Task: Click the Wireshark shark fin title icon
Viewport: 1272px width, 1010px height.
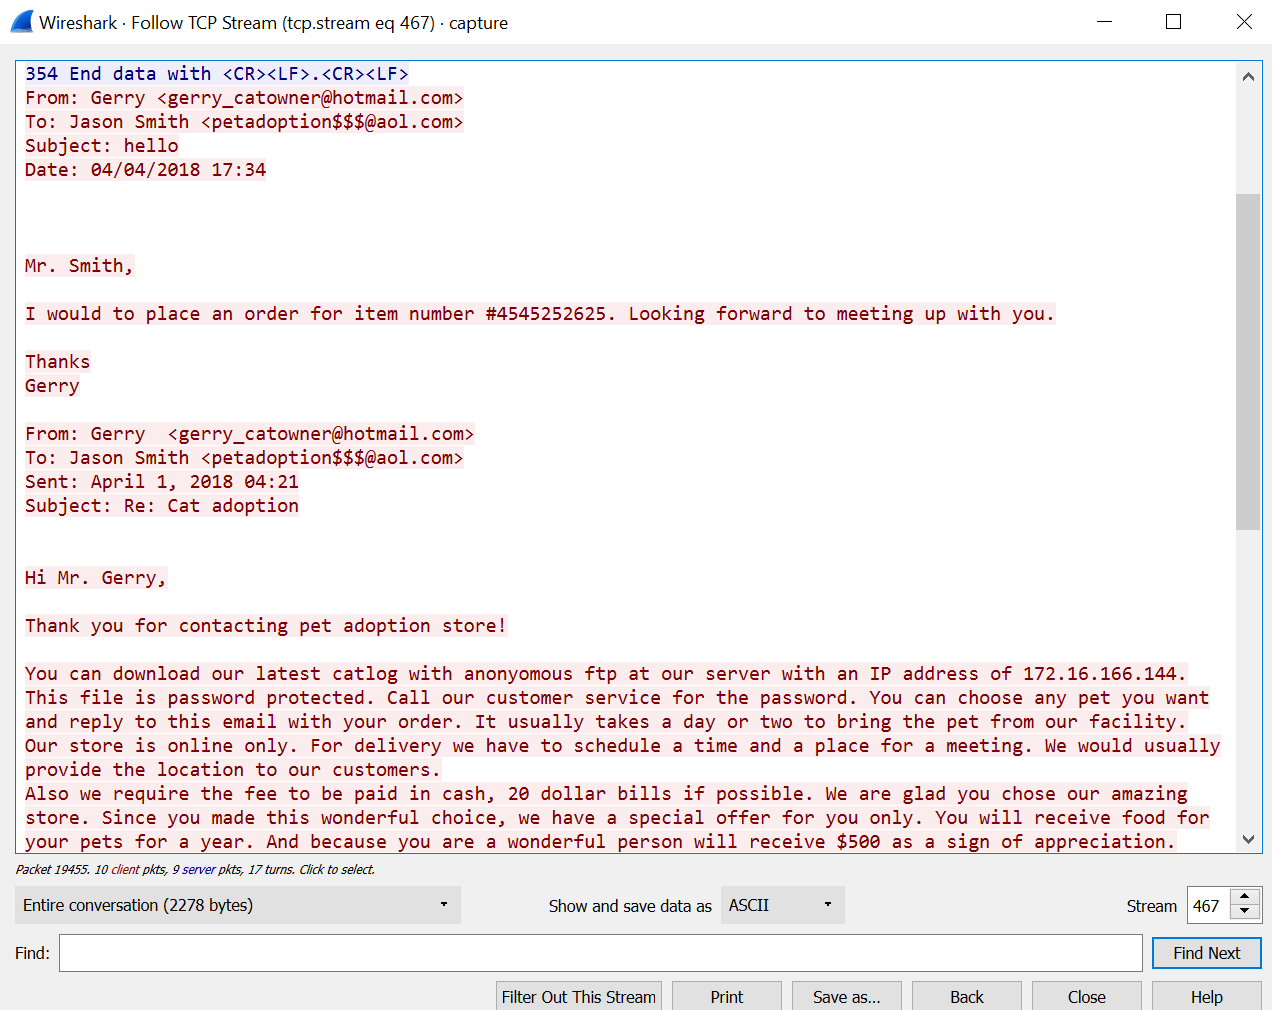Action: [21, 21]
